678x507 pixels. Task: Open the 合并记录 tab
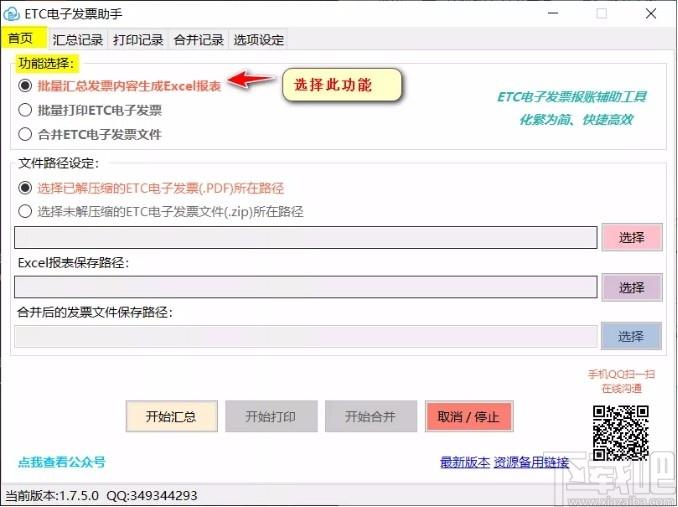click(x=198, y=40)
